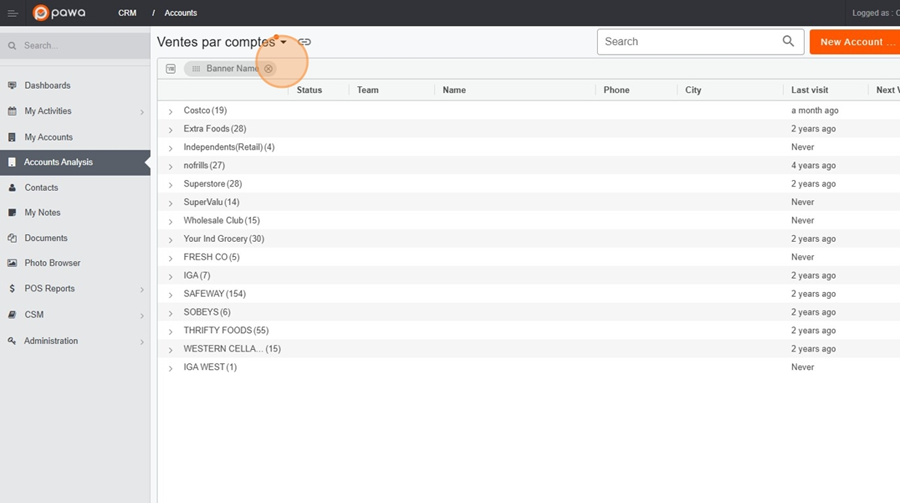Click the pawa logo

[59, 13]
